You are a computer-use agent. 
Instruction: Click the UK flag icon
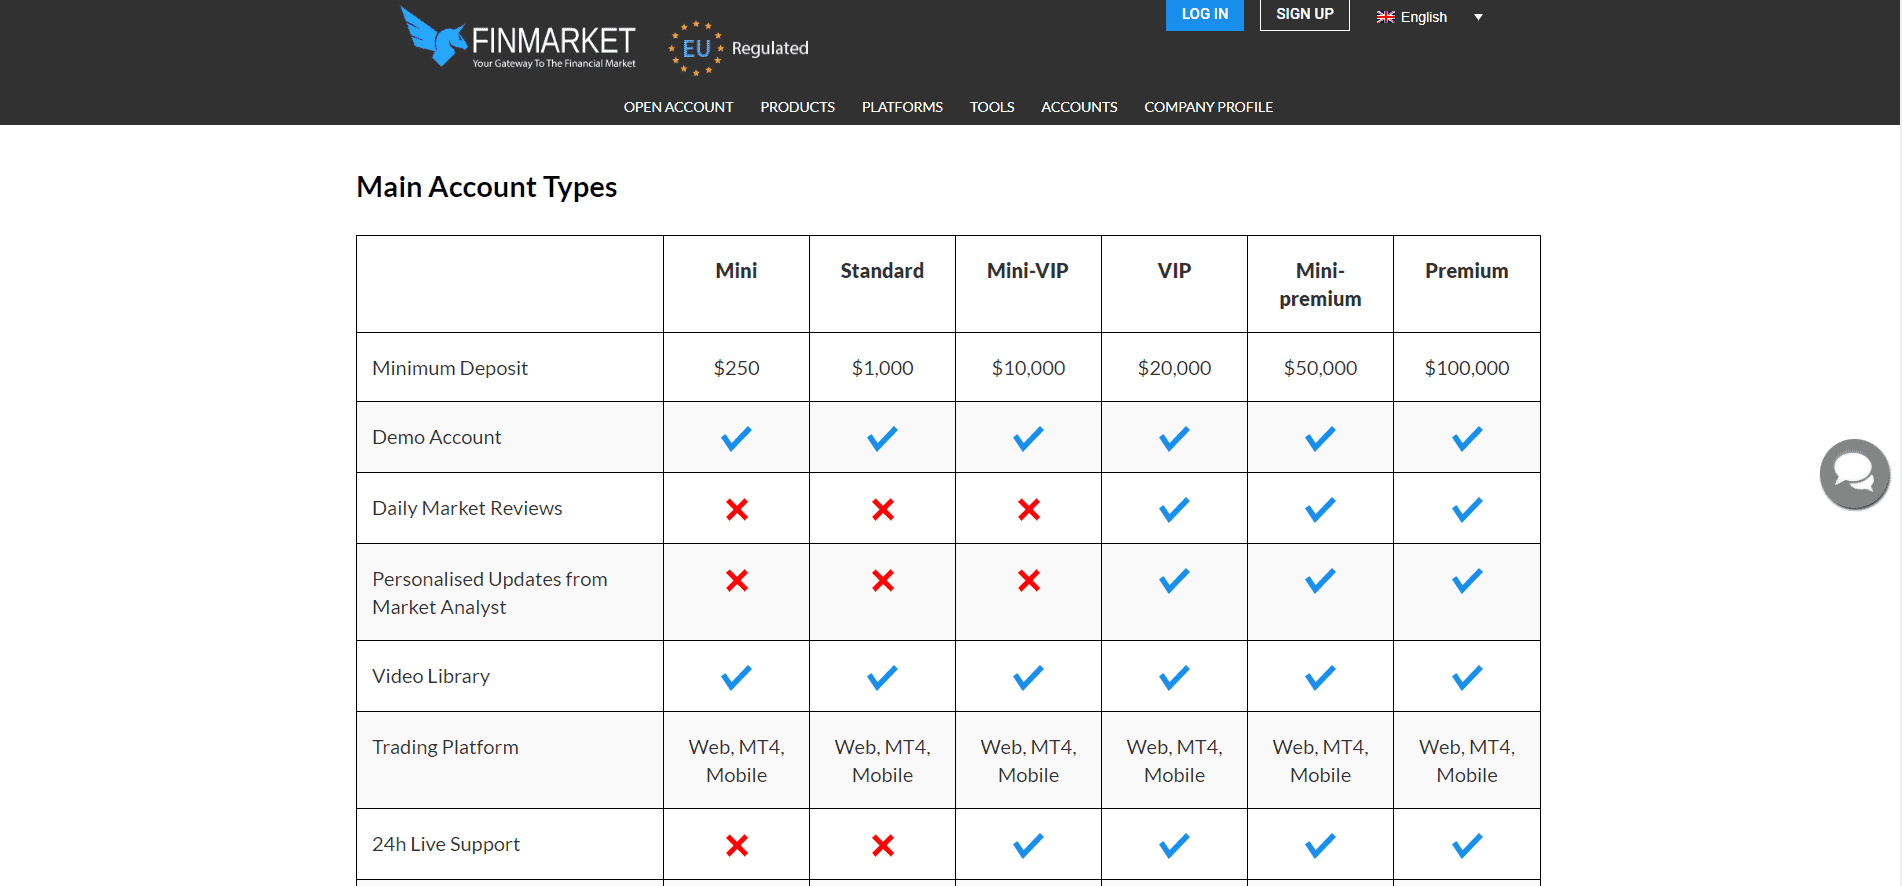(x=1385, y=17)
